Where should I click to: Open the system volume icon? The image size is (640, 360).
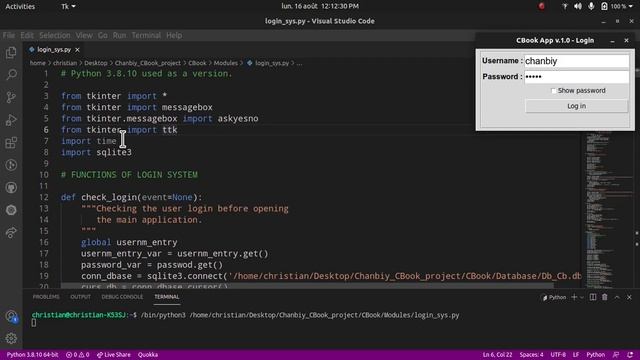[578, 6]
